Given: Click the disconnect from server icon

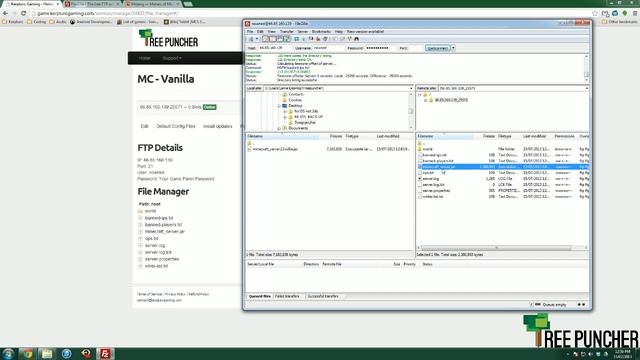Looking at the screenshot, I should click(x=318, y=39).
